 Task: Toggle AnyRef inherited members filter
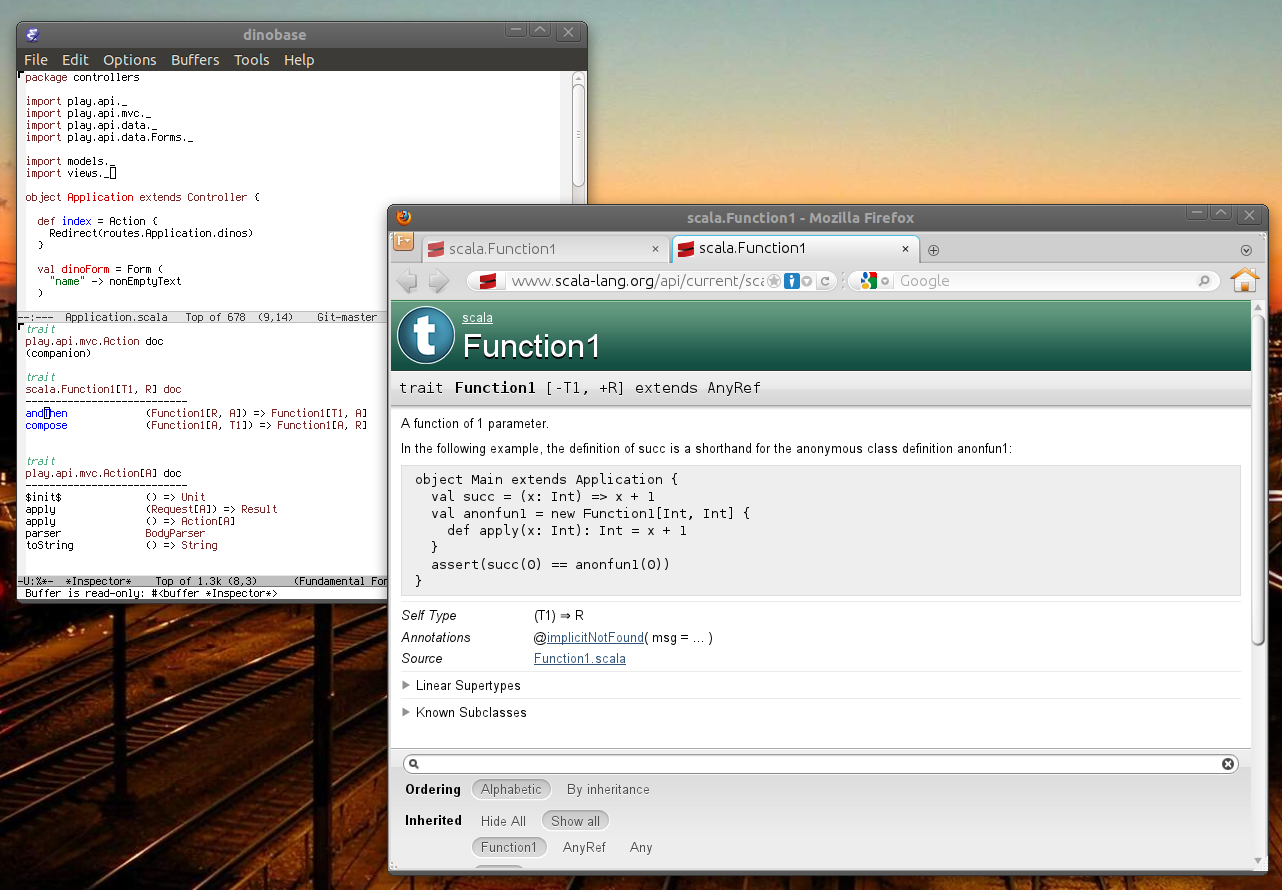(x=583, y=847)
